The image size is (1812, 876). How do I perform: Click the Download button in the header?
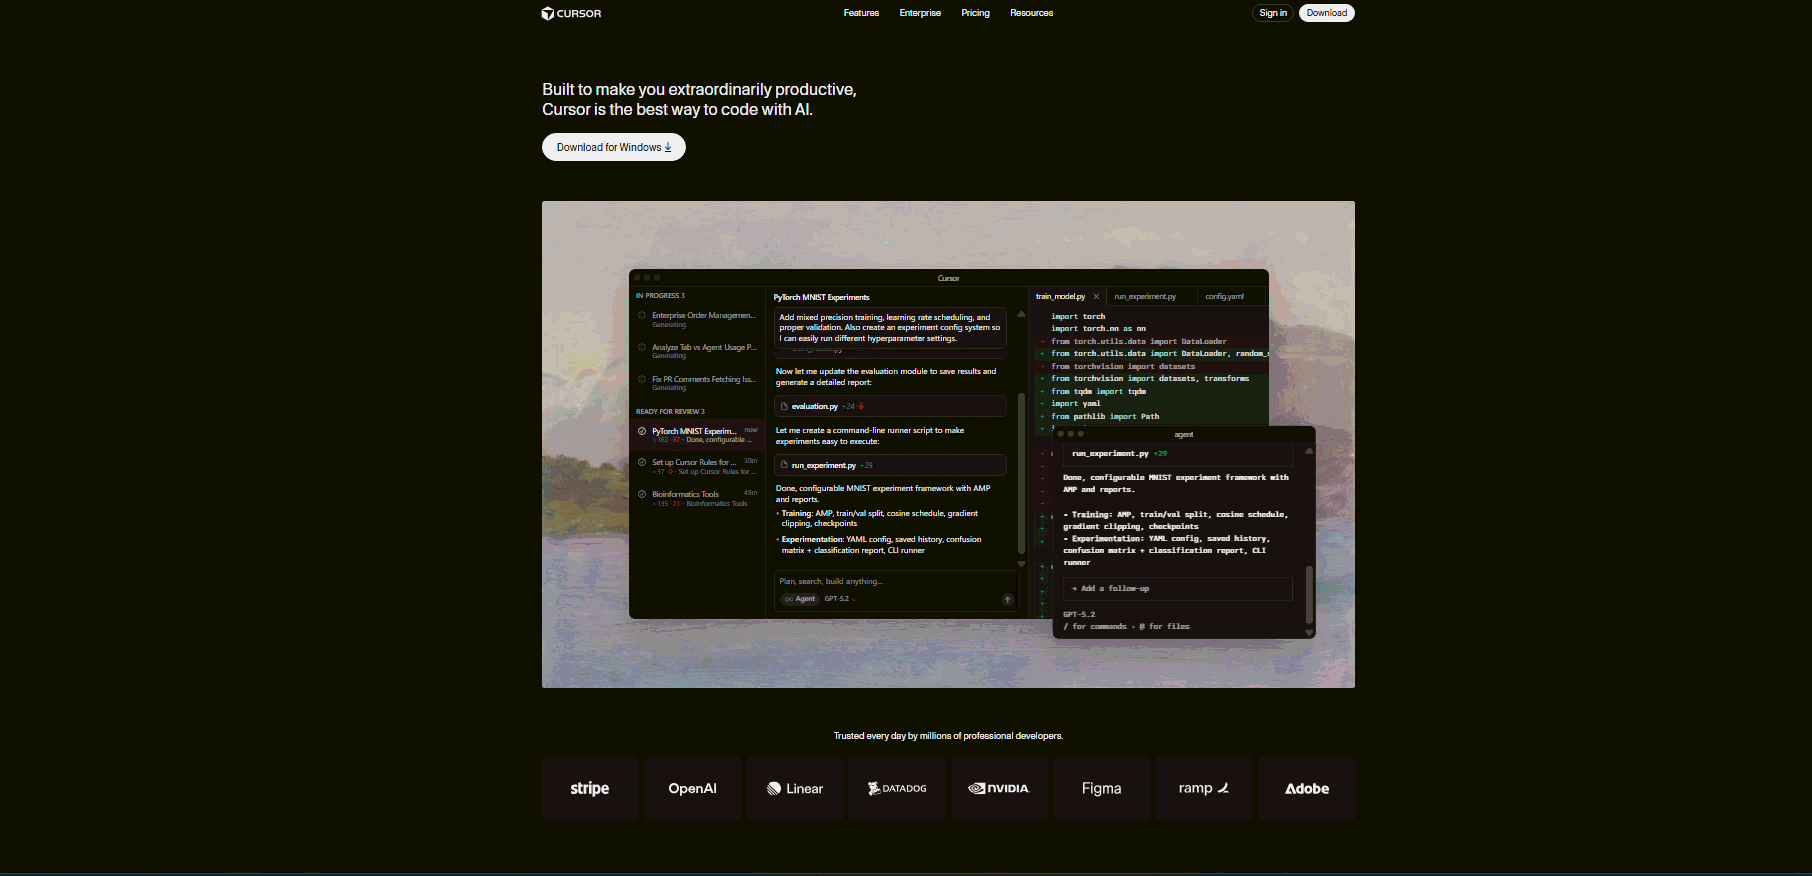1327,13
